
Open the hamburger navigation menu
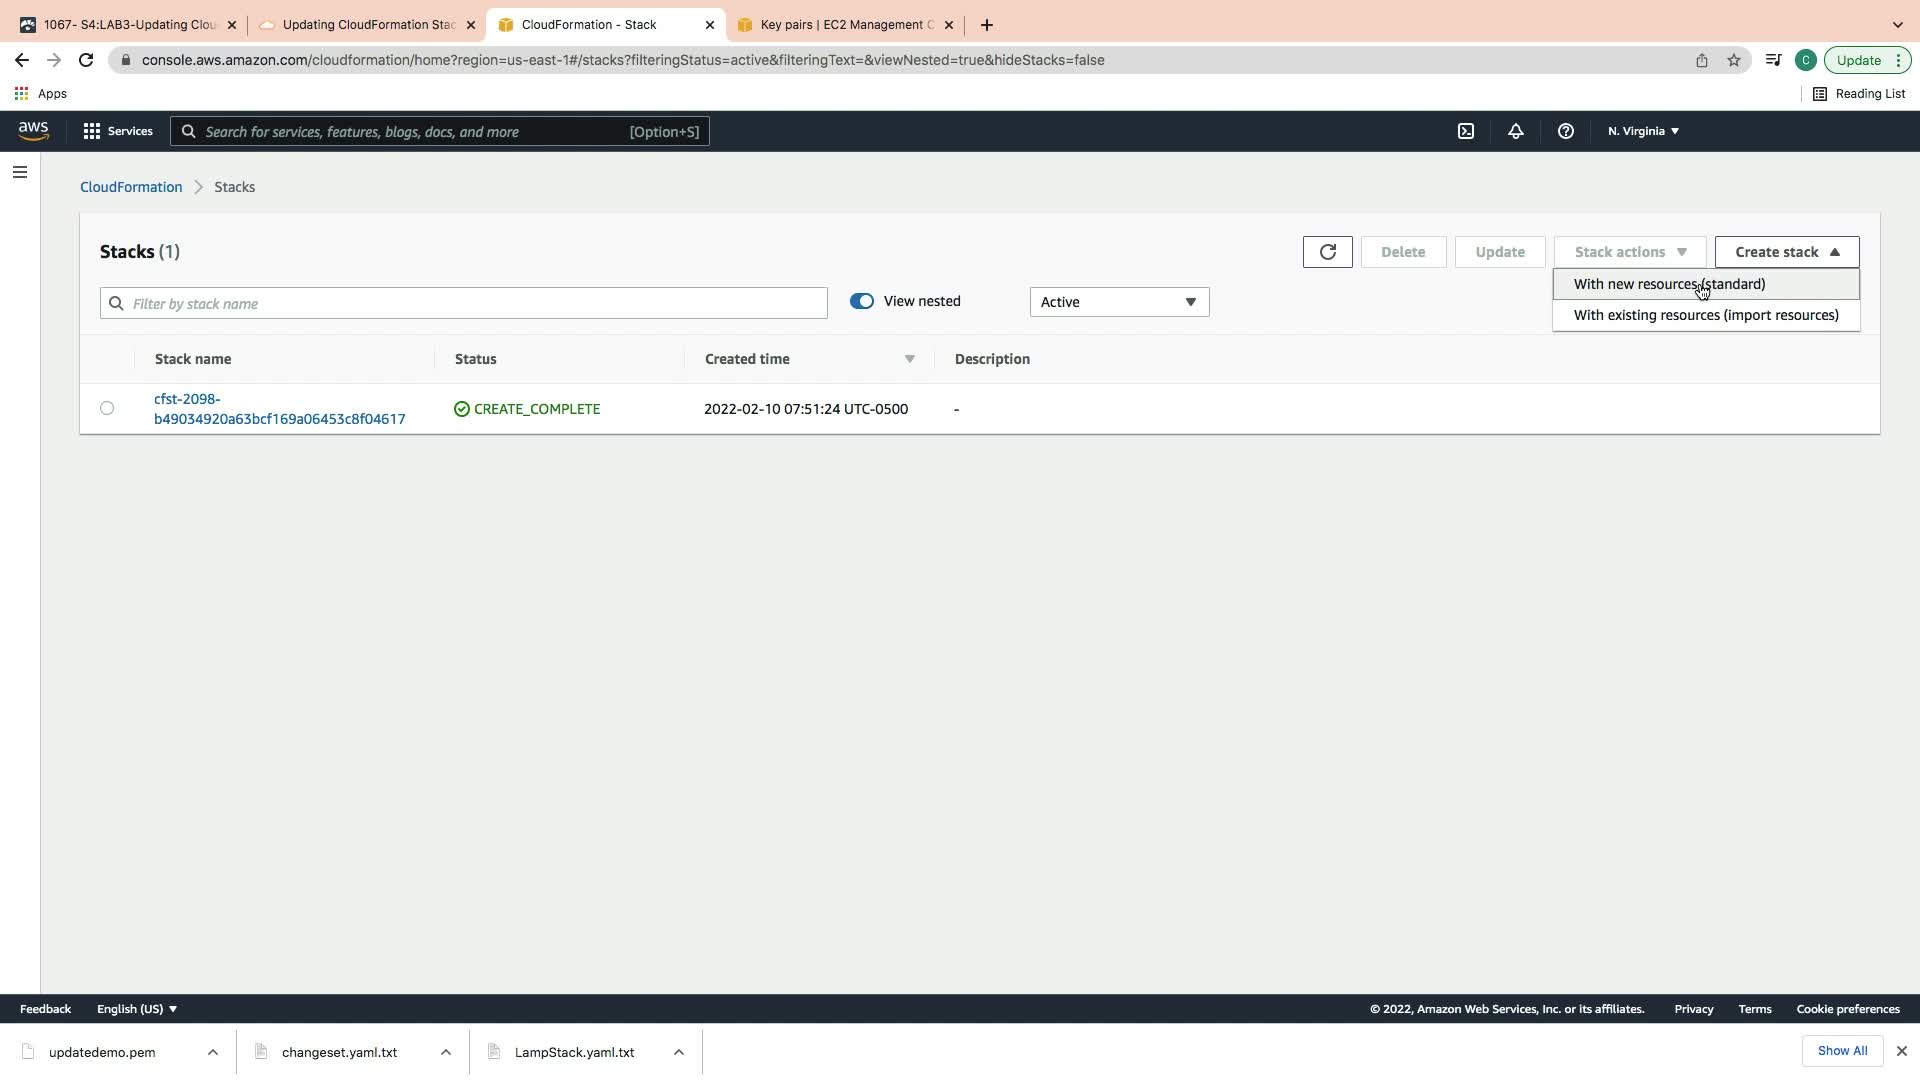pos(19,172)
